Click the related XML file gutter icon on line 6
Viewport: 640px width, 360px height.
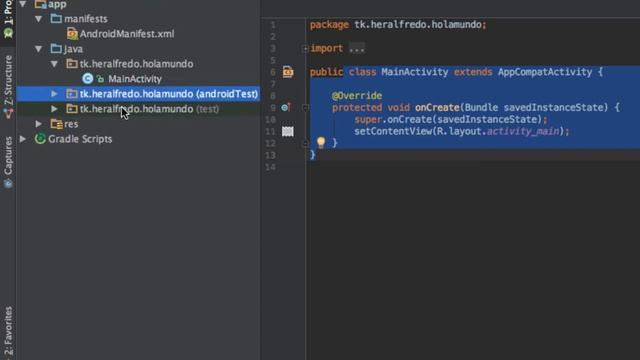pyautogui.click(x=288, y=72)
